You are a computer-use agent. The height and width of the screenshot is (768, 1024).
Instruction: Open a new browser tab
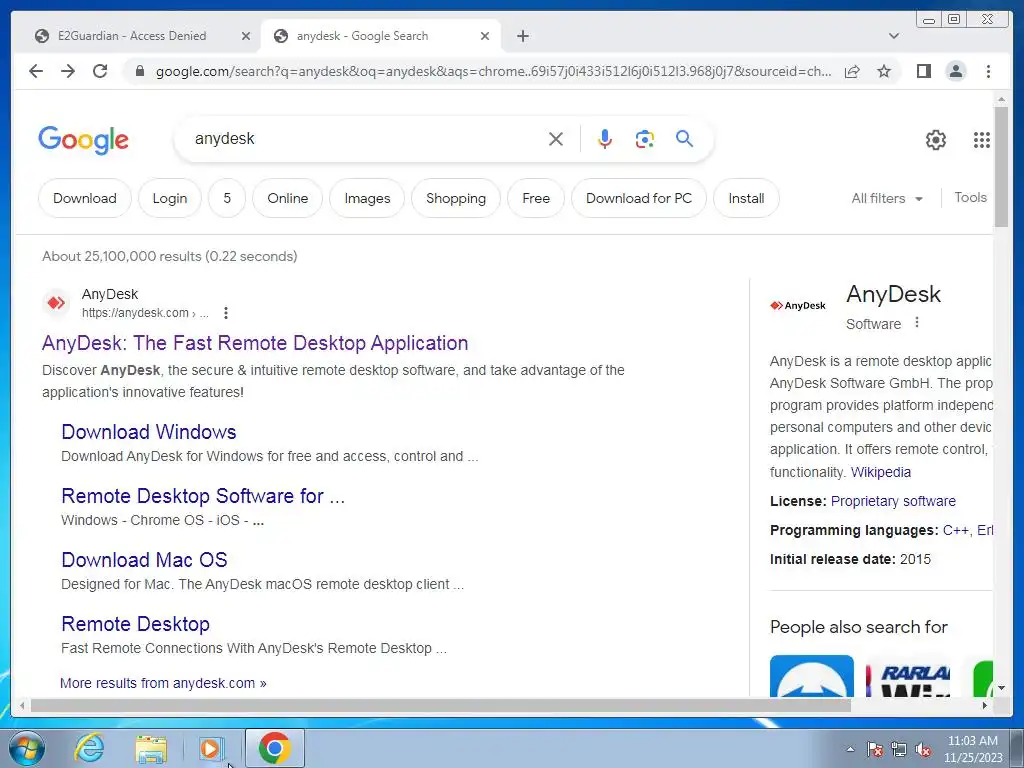(x=522, y=36)
